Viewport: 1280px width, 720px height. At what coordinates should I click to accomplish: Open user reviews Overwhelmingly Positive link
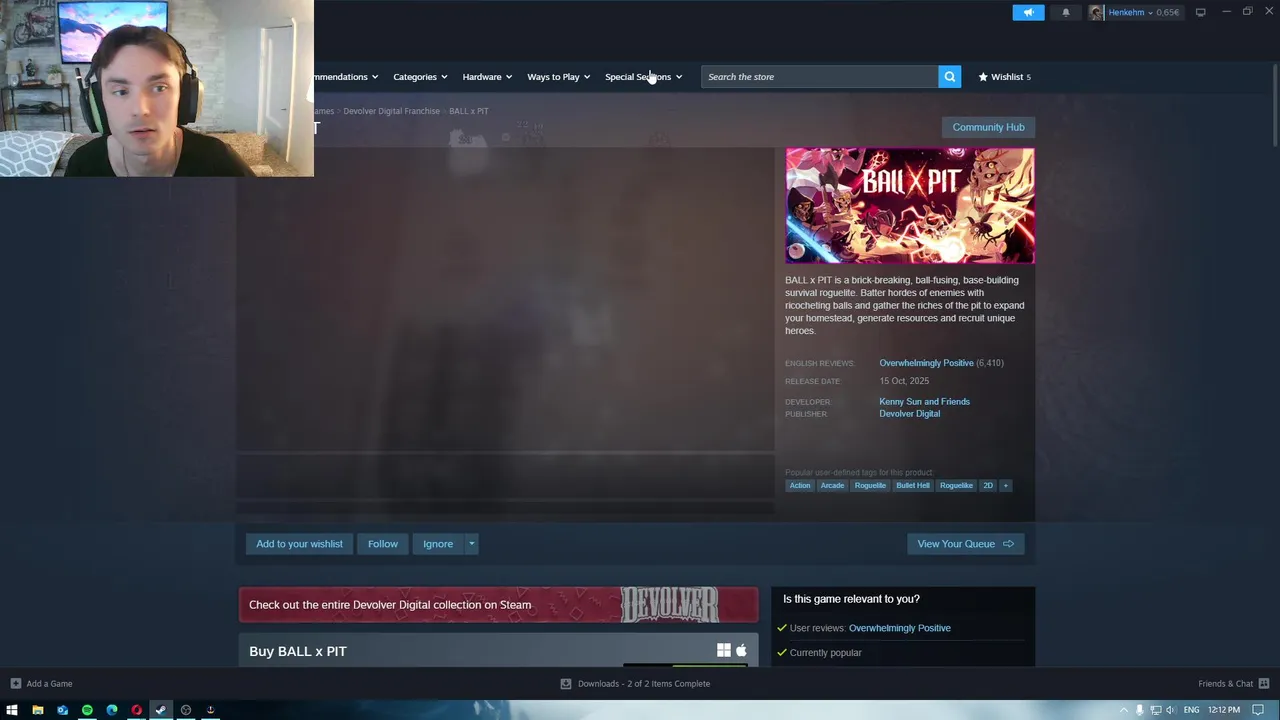click(899, 628)
